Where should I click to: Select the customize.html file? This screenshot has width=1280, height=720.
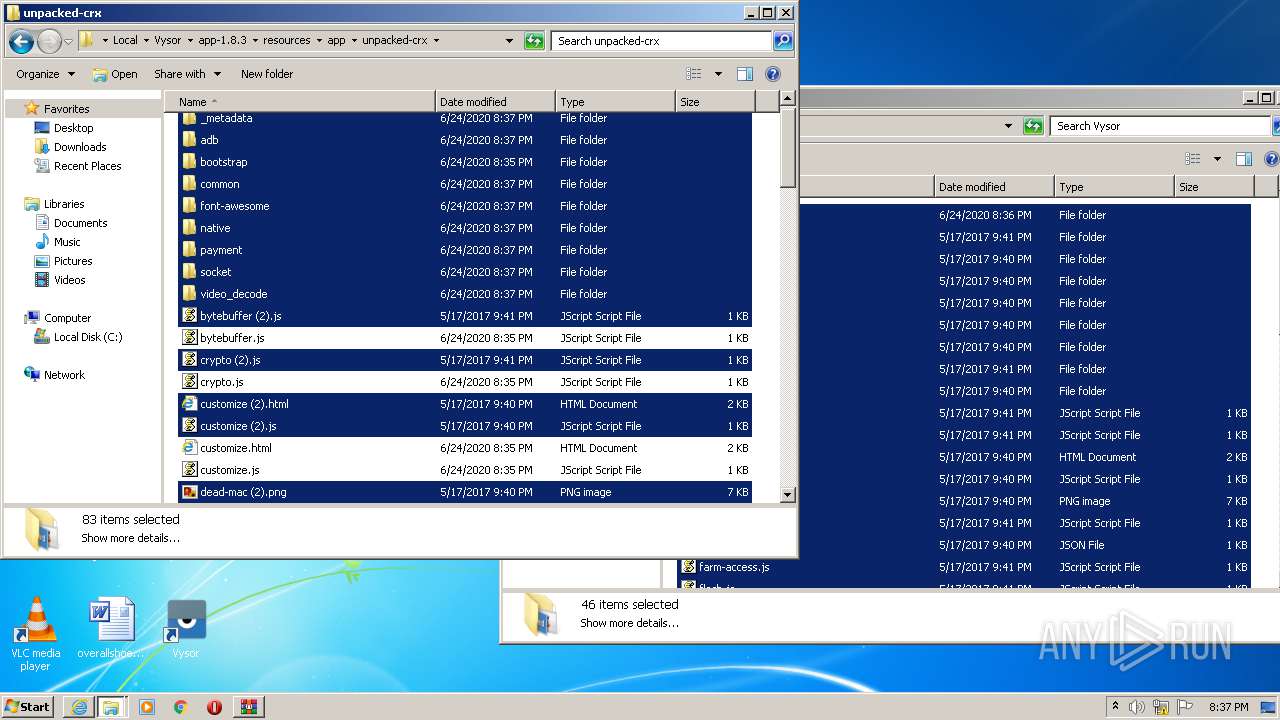pos(465,448)
